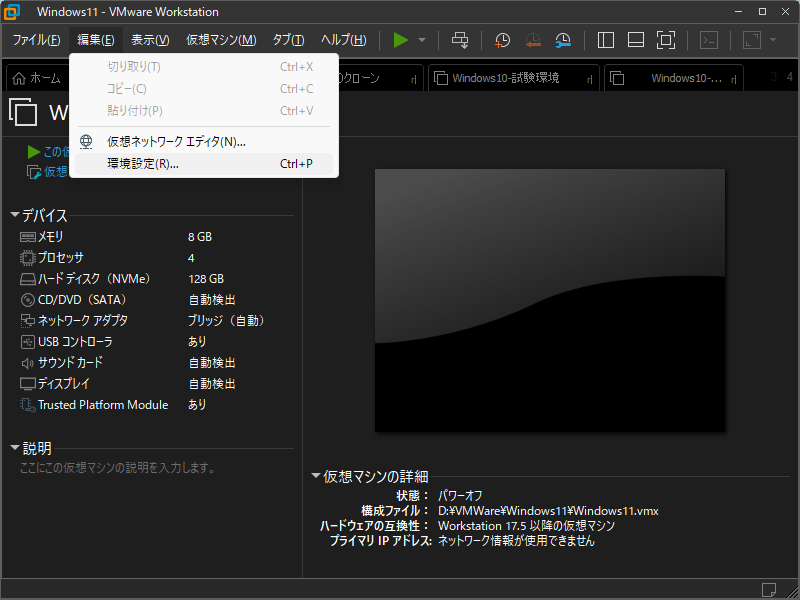Enter full screen mode icon

[x=666, y=40]
